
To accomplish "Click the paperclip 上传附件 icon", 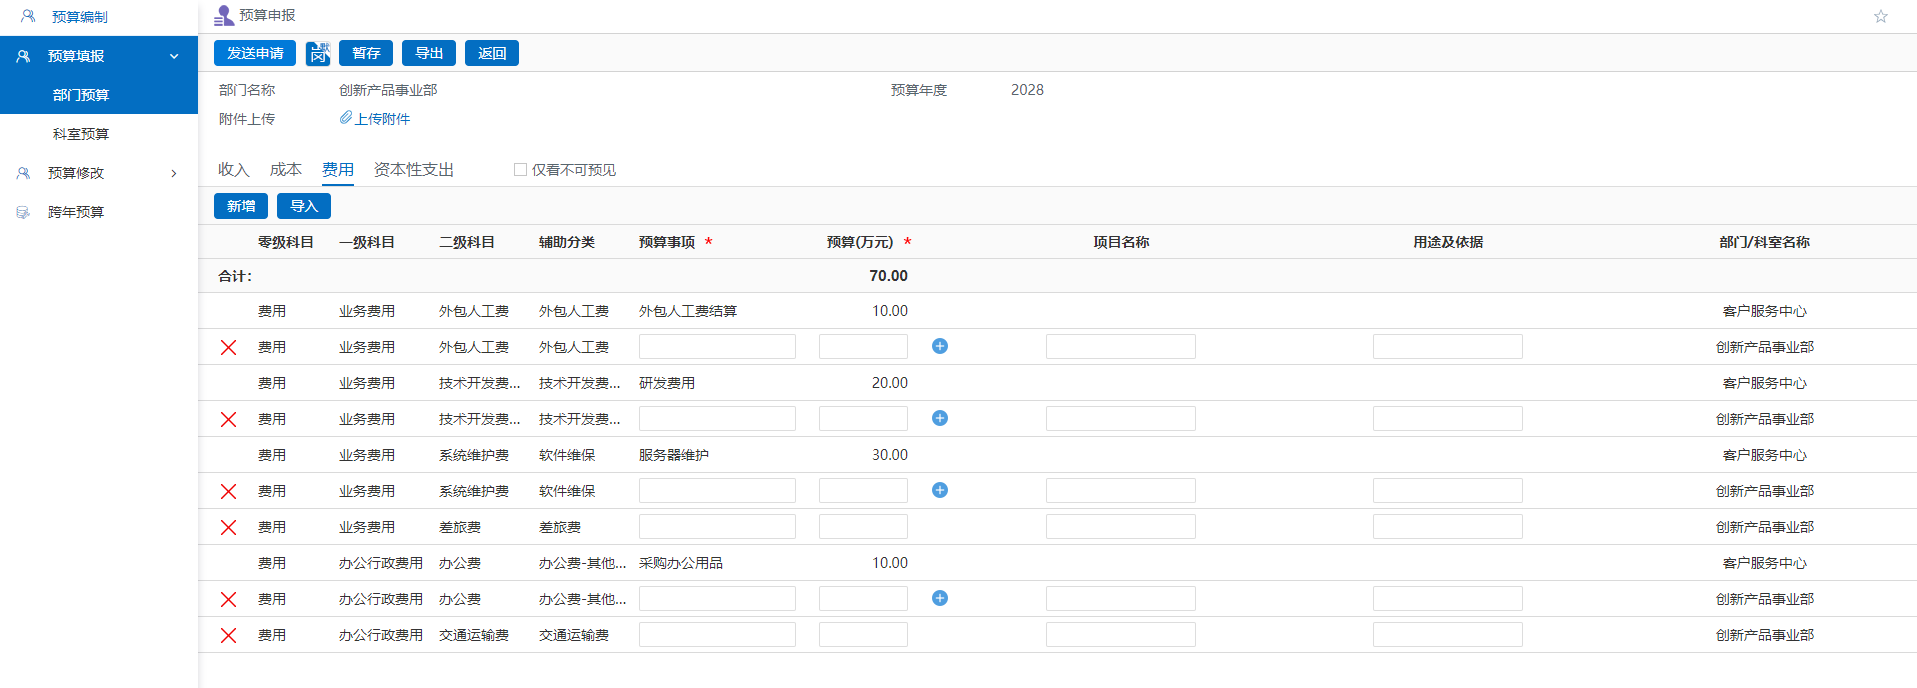I will point(346,118).
